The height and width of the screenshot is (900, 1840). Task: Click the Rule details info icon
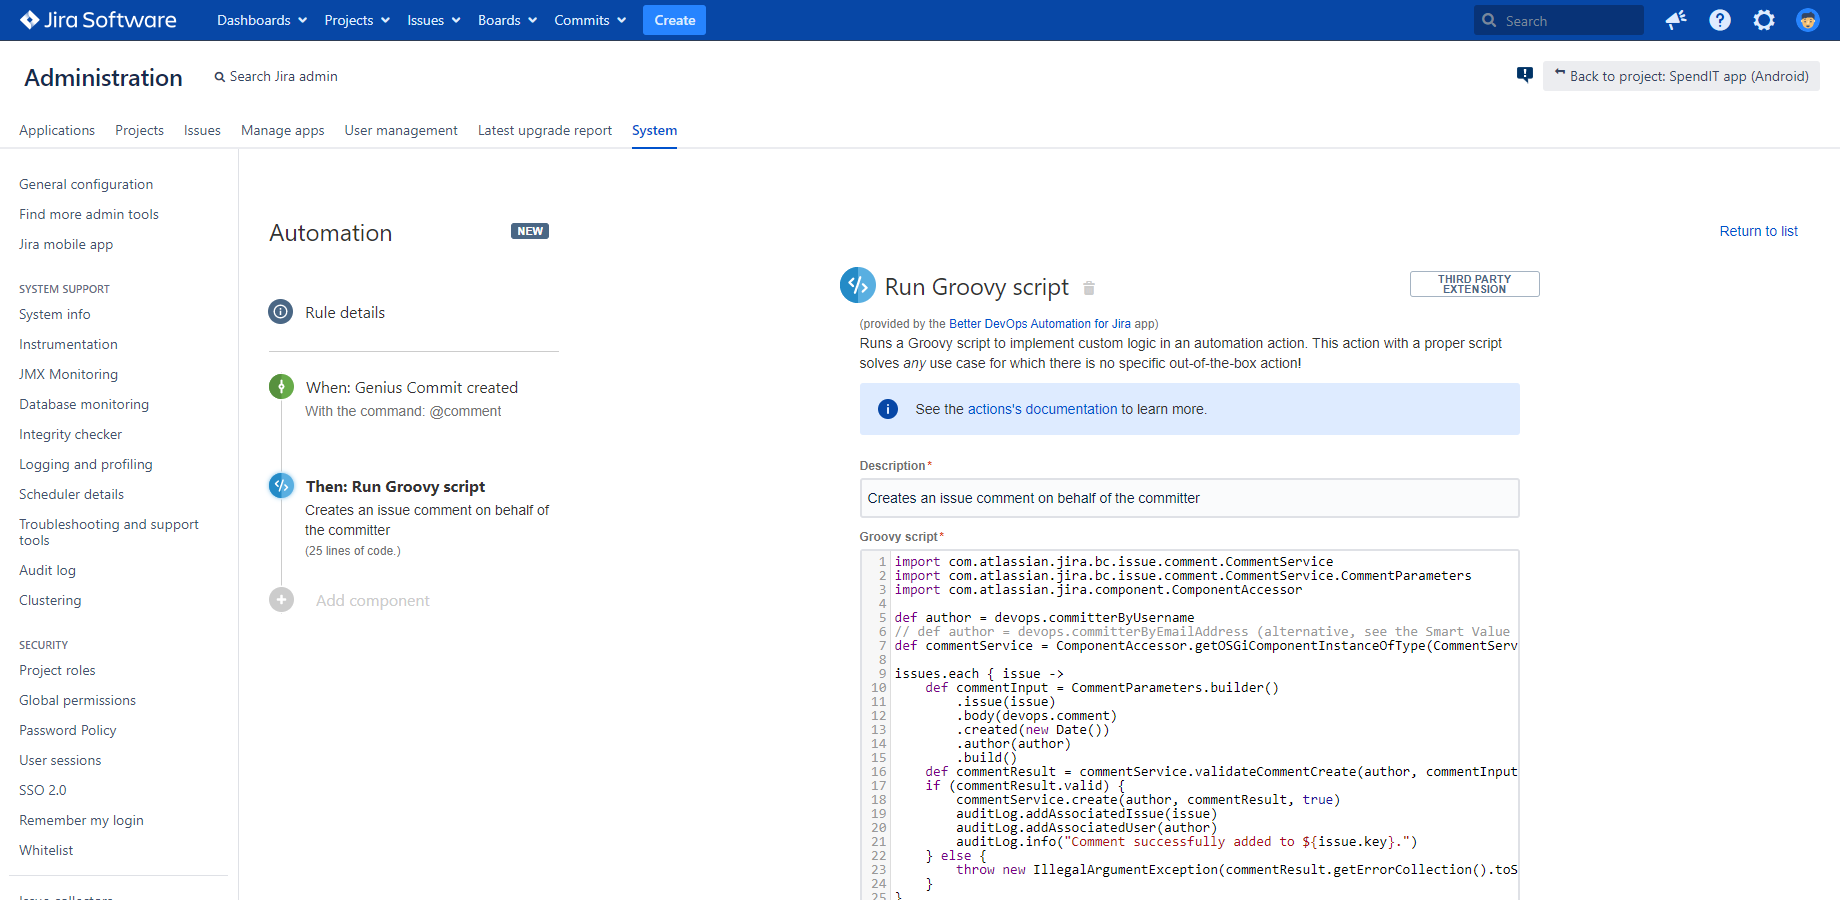tap(281, 312)
